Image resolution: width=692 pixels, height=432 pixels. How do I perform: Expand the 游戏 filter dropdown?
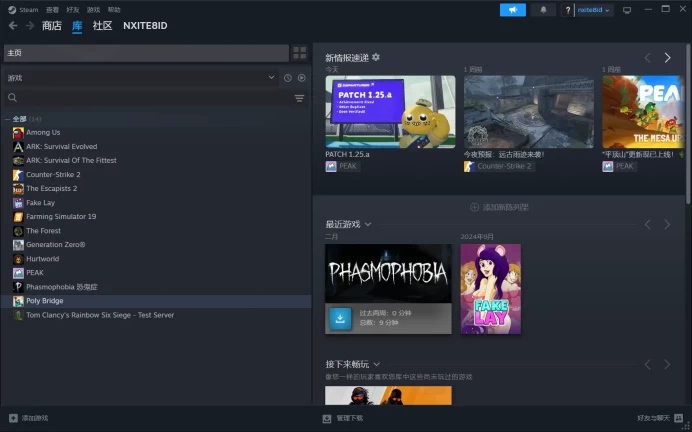[x=141, y=78]
